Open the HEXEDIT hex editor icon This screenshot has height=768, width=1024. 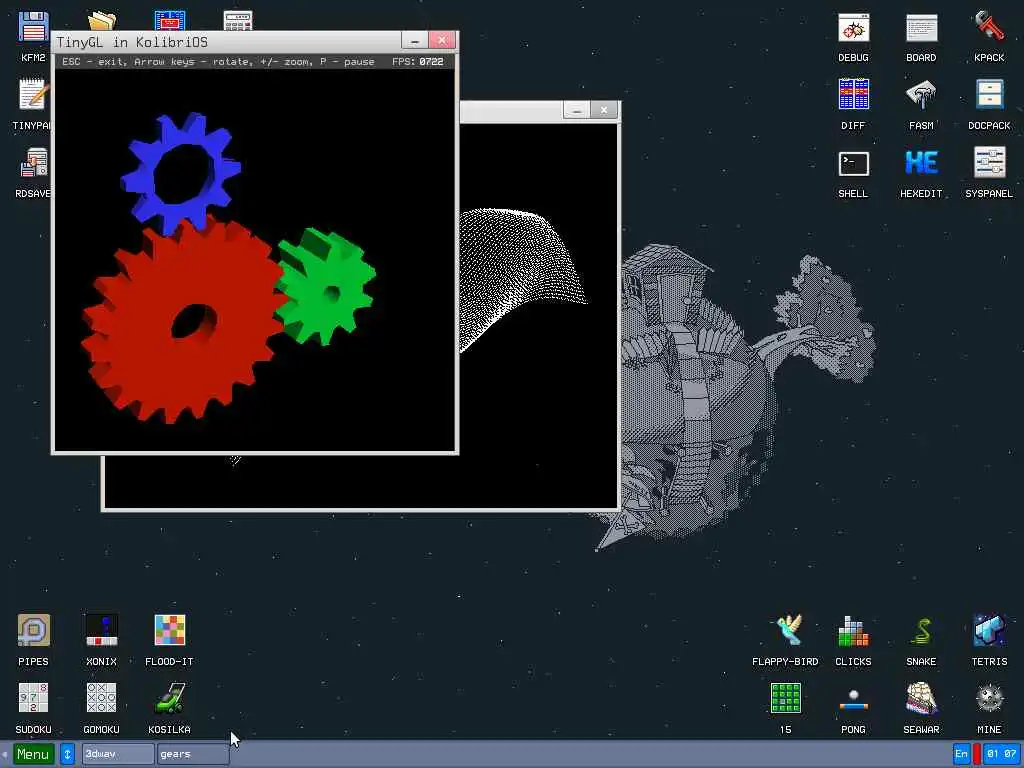(x=921, y=163)
